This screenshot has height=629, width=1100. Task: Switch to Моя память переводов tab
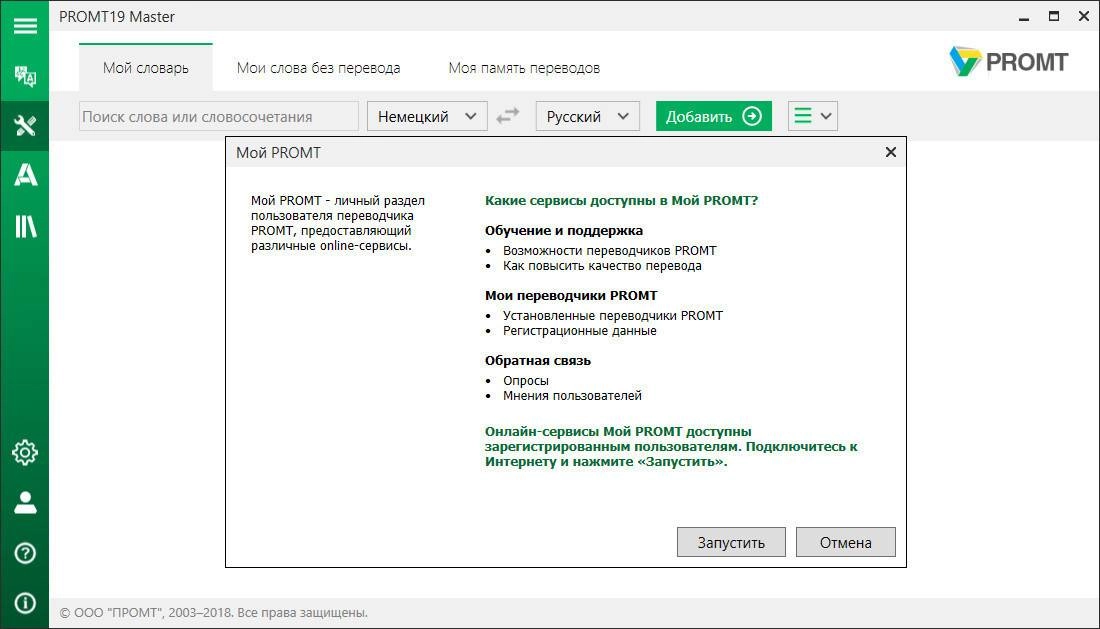coord(524,68)
